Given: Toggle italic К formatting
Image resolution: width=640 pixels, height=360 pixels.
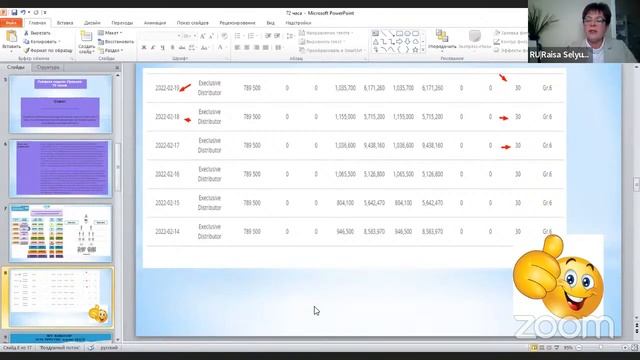Looking at the screenshot, I should [153, 48].
